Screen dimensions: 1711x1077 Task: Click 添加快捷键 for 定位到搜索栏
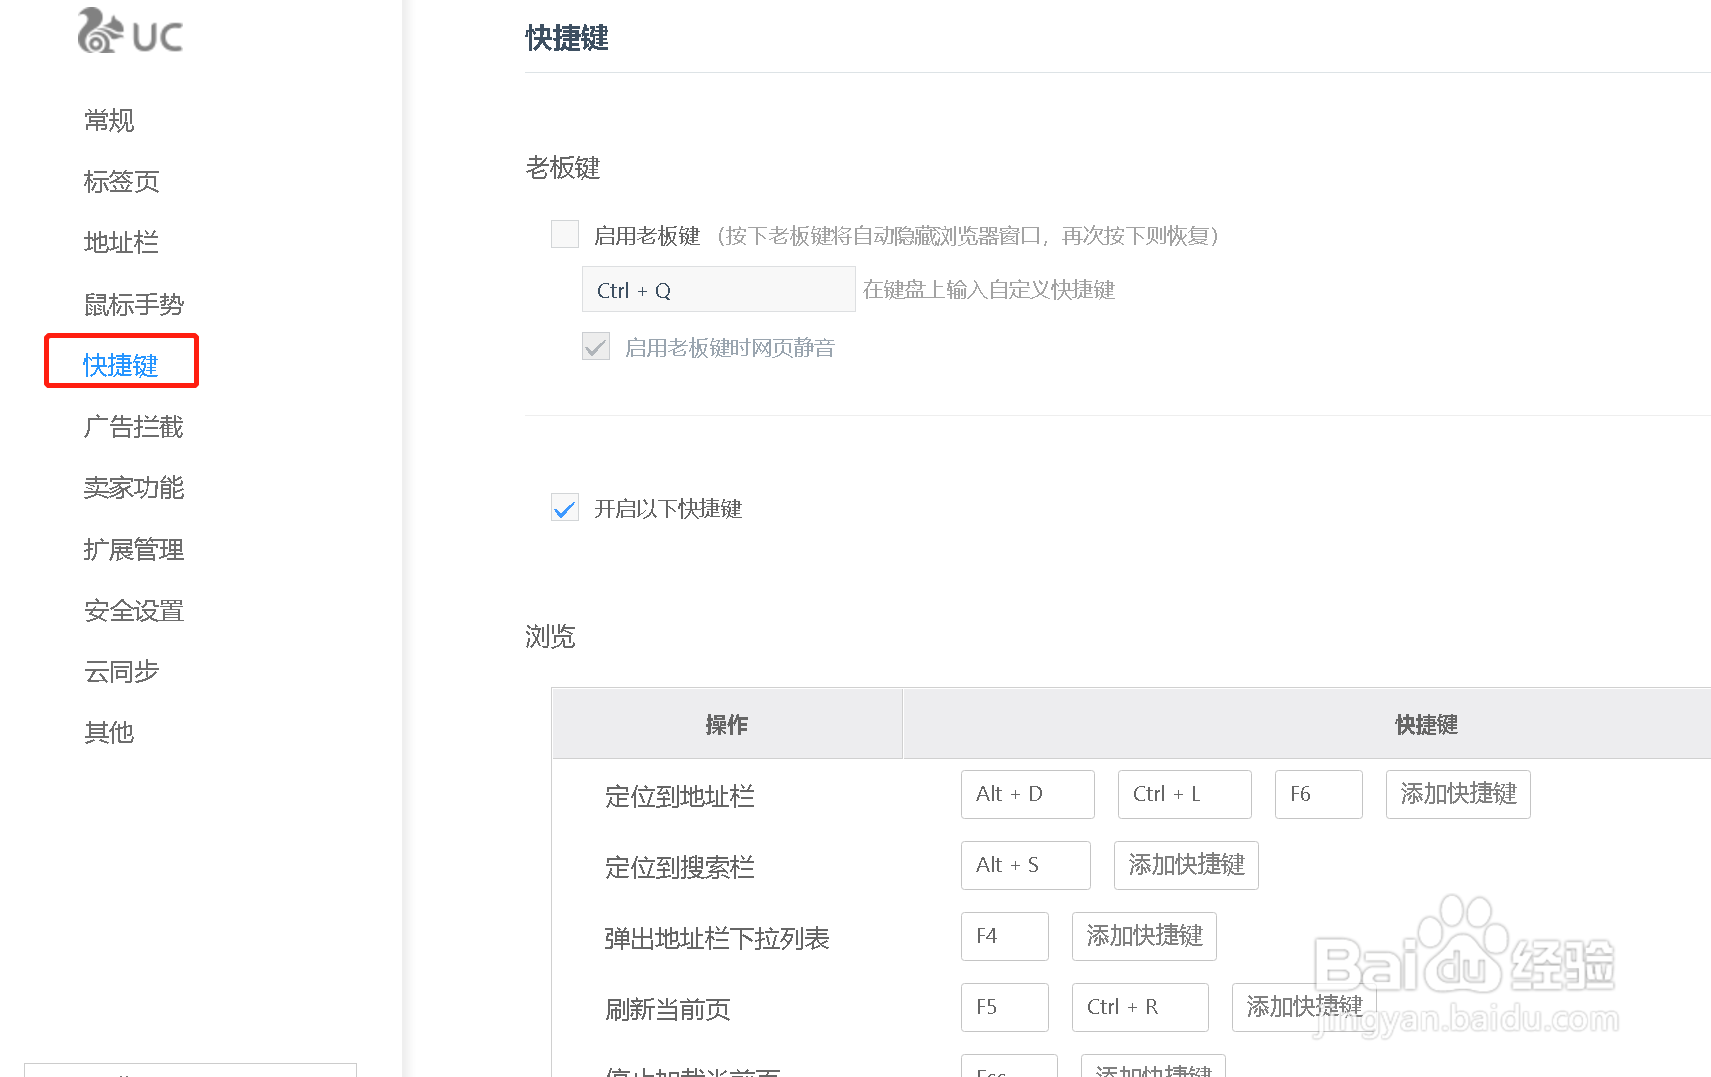click(1185, 865)
